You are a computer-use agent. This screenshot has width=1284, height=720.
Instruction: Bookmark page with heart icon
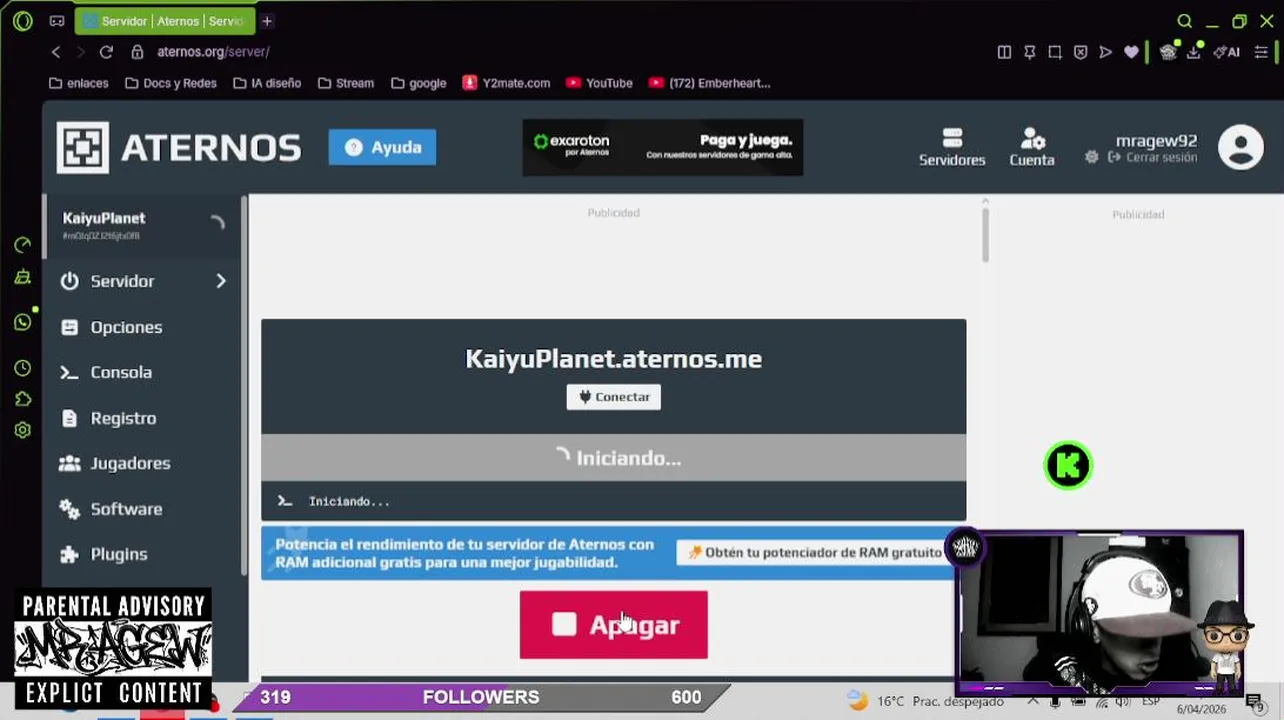(1131, 52)
